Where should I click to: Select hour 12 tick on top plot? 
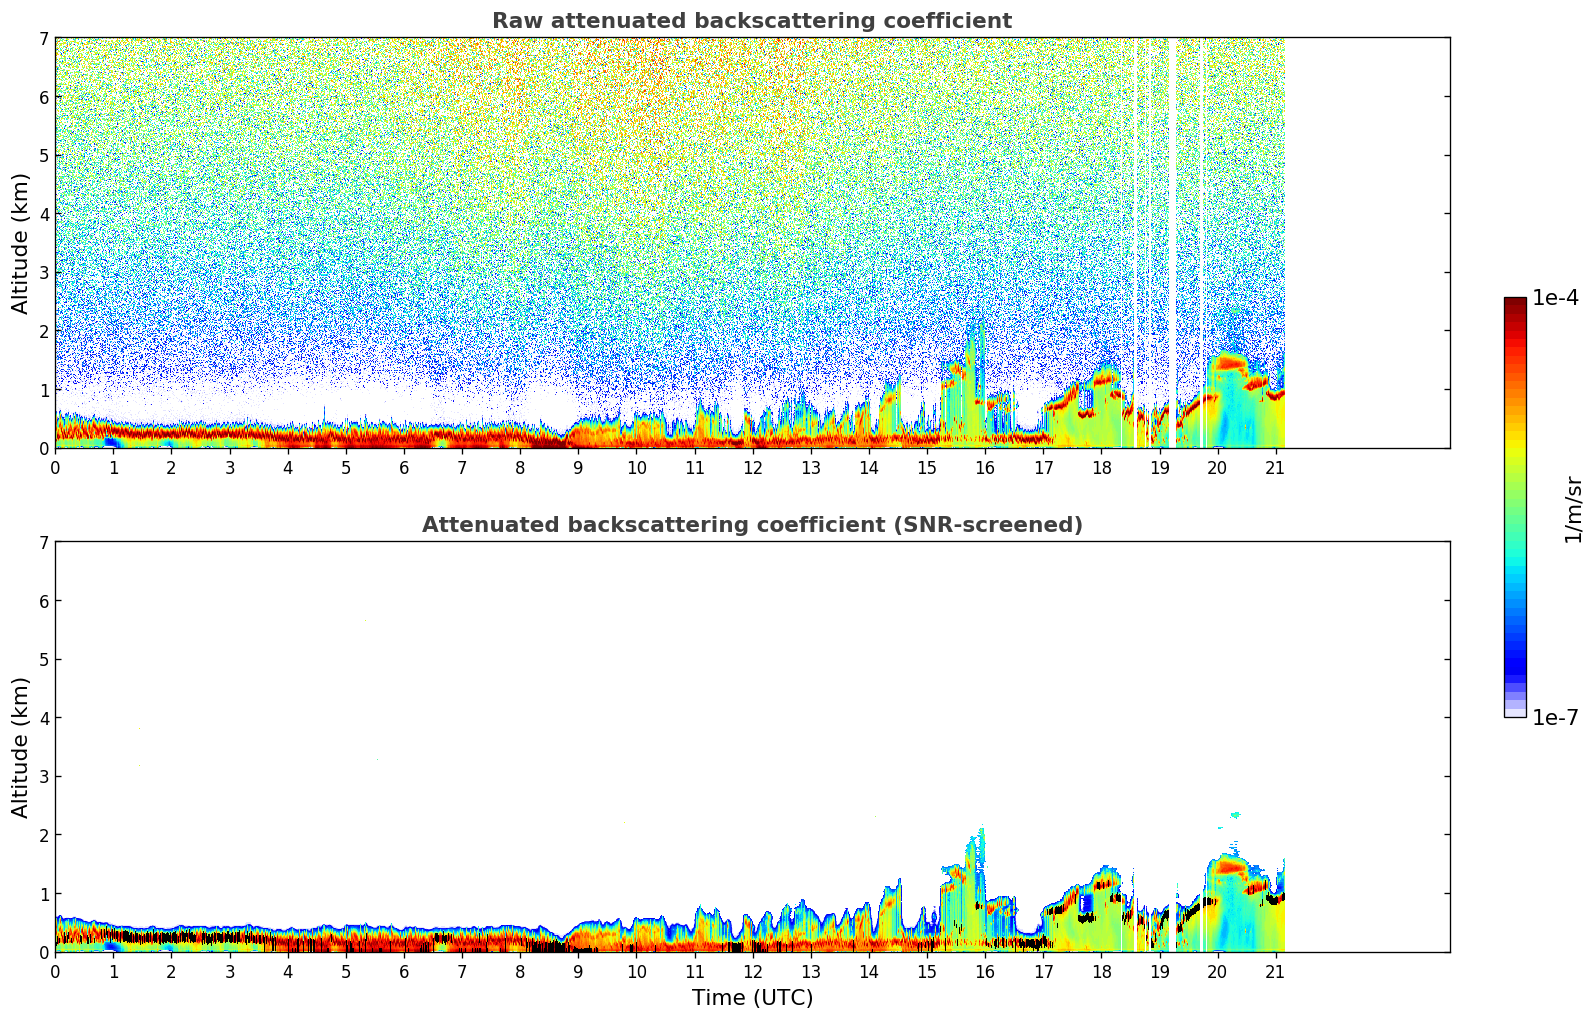click(752, 467)
